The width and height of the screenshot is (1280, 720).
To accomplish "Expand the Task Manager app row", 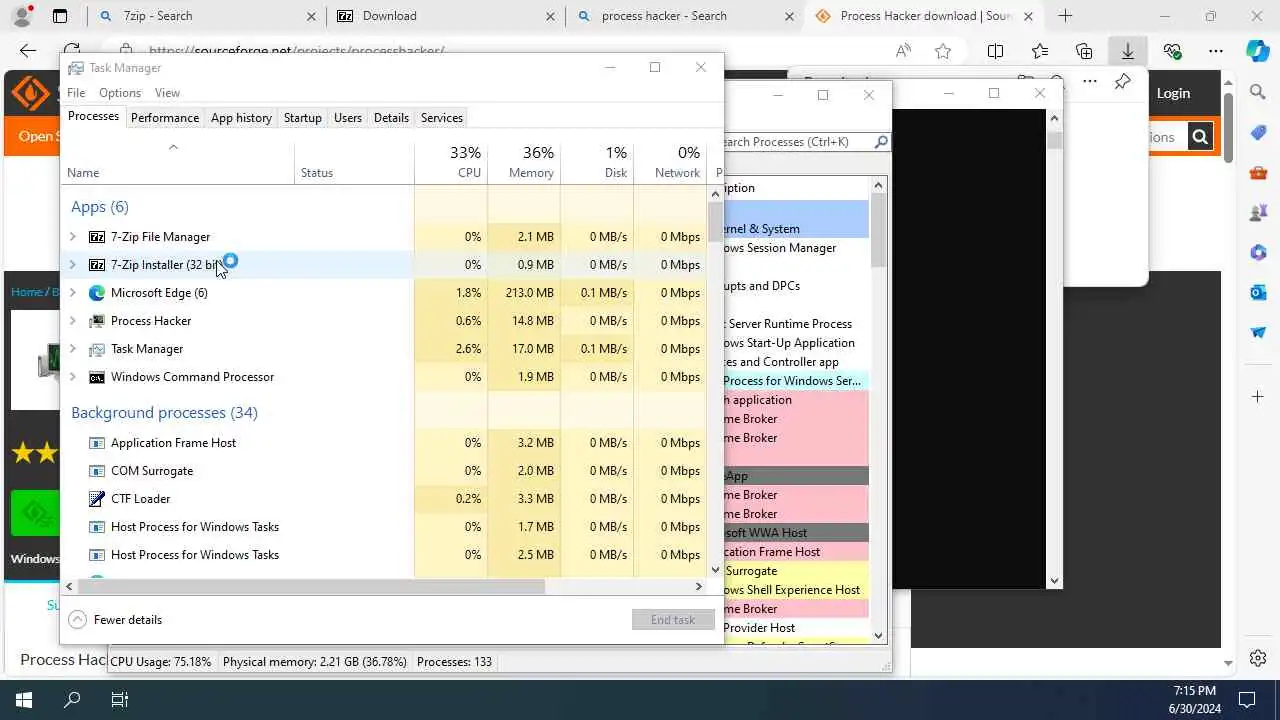I will 73,349.
